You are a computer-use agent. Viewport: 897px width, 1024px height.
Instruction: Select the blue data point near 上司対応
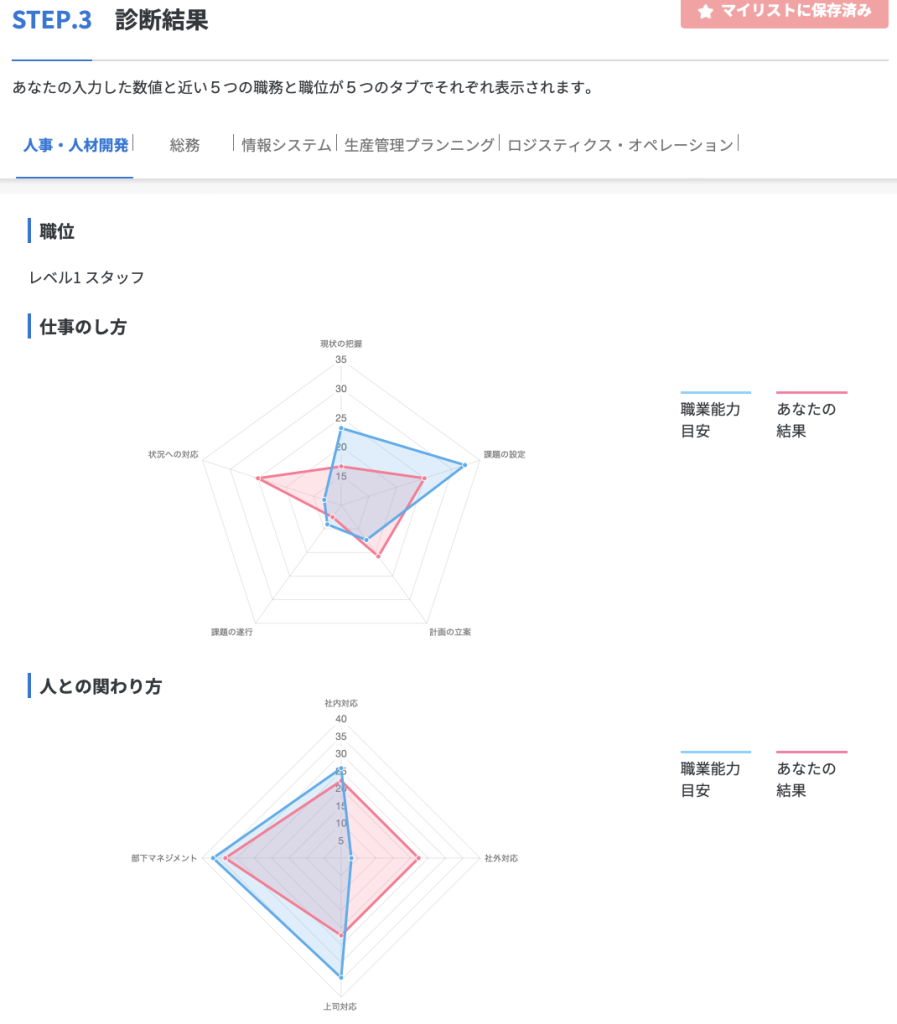click(x=341, y=976)
